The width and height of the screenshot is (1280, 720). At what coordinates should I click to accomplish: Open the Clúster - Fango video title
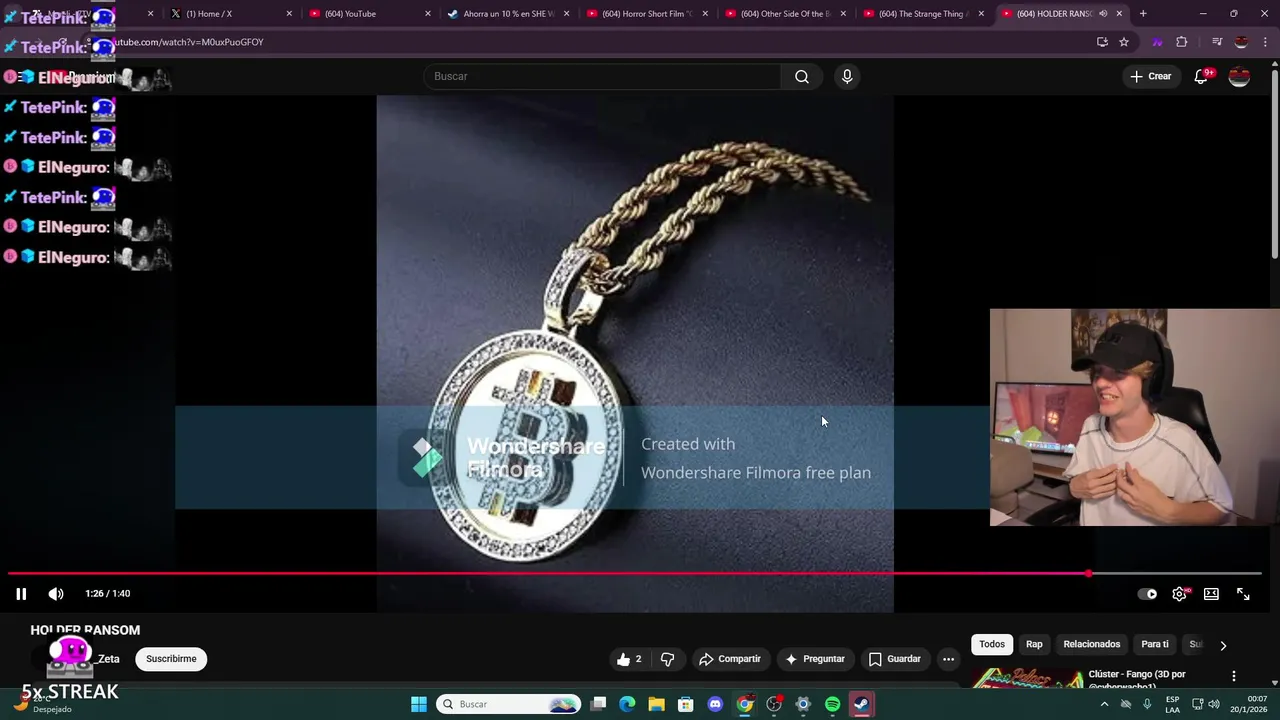(1137, 680)
